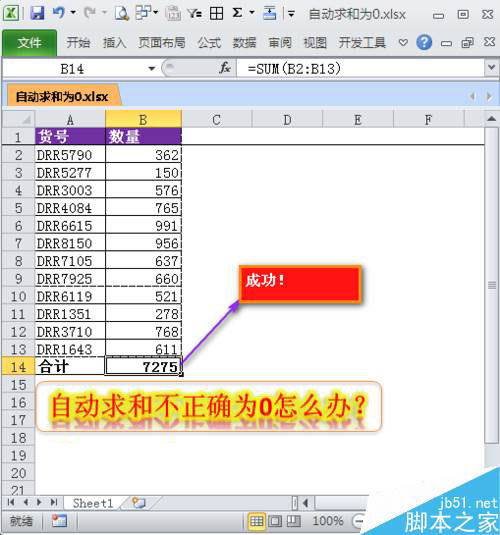Click horizontal scrollbar left arrow
The image size is (500, 535).
pyautogui.click(x=306, y=503)
